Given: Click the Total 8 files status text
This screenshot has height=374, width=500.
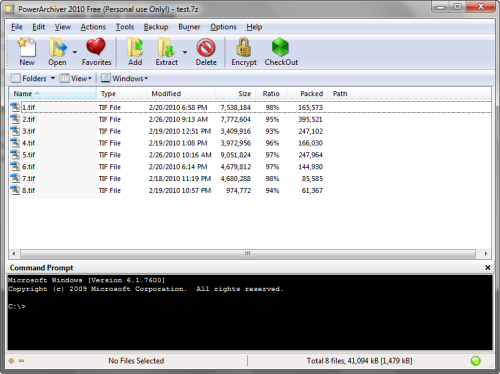Looking at the screenshot, I should click(x=359, y=361).
